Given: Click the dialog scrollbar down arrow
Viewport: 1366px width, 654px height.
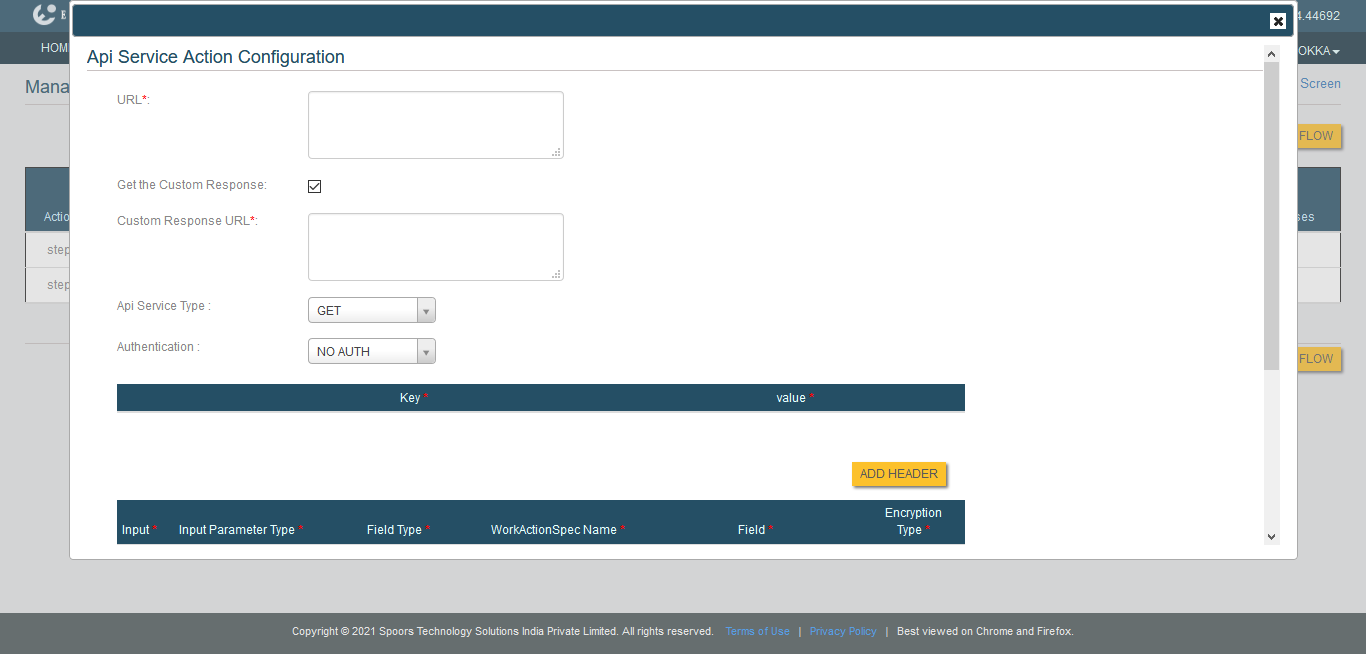Looking at the screenshot, I should [x=1271, y=537].
